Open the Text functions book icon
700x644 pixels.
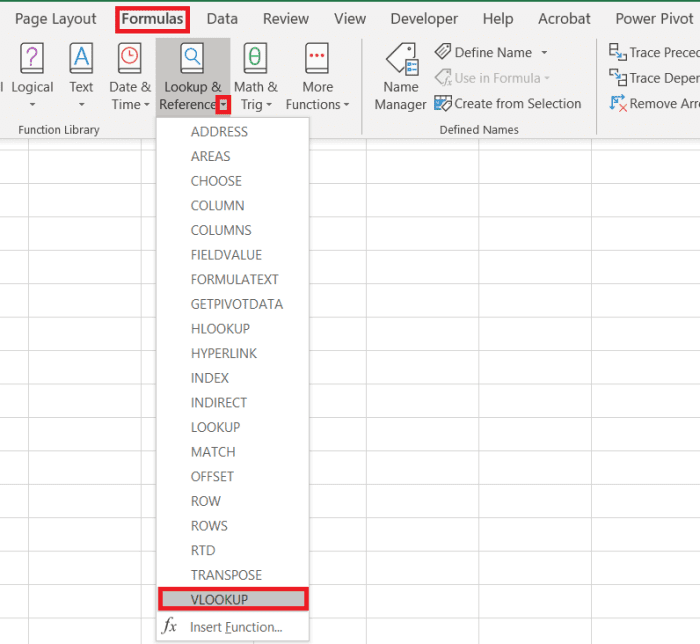click(x=81, y=58)
